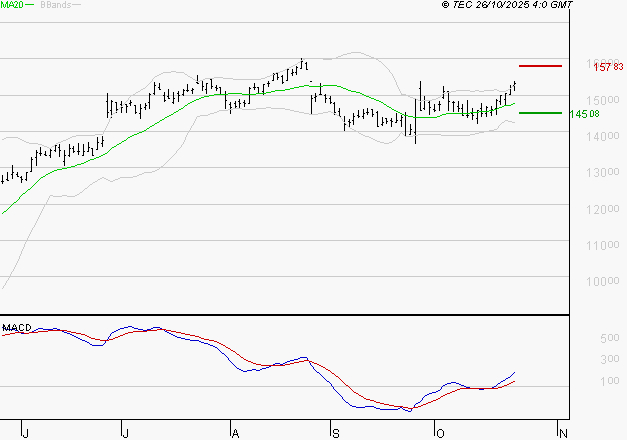Click the 140.00 price axis label
The width and height of the screenshot is (627, 440).
(603, 136)
